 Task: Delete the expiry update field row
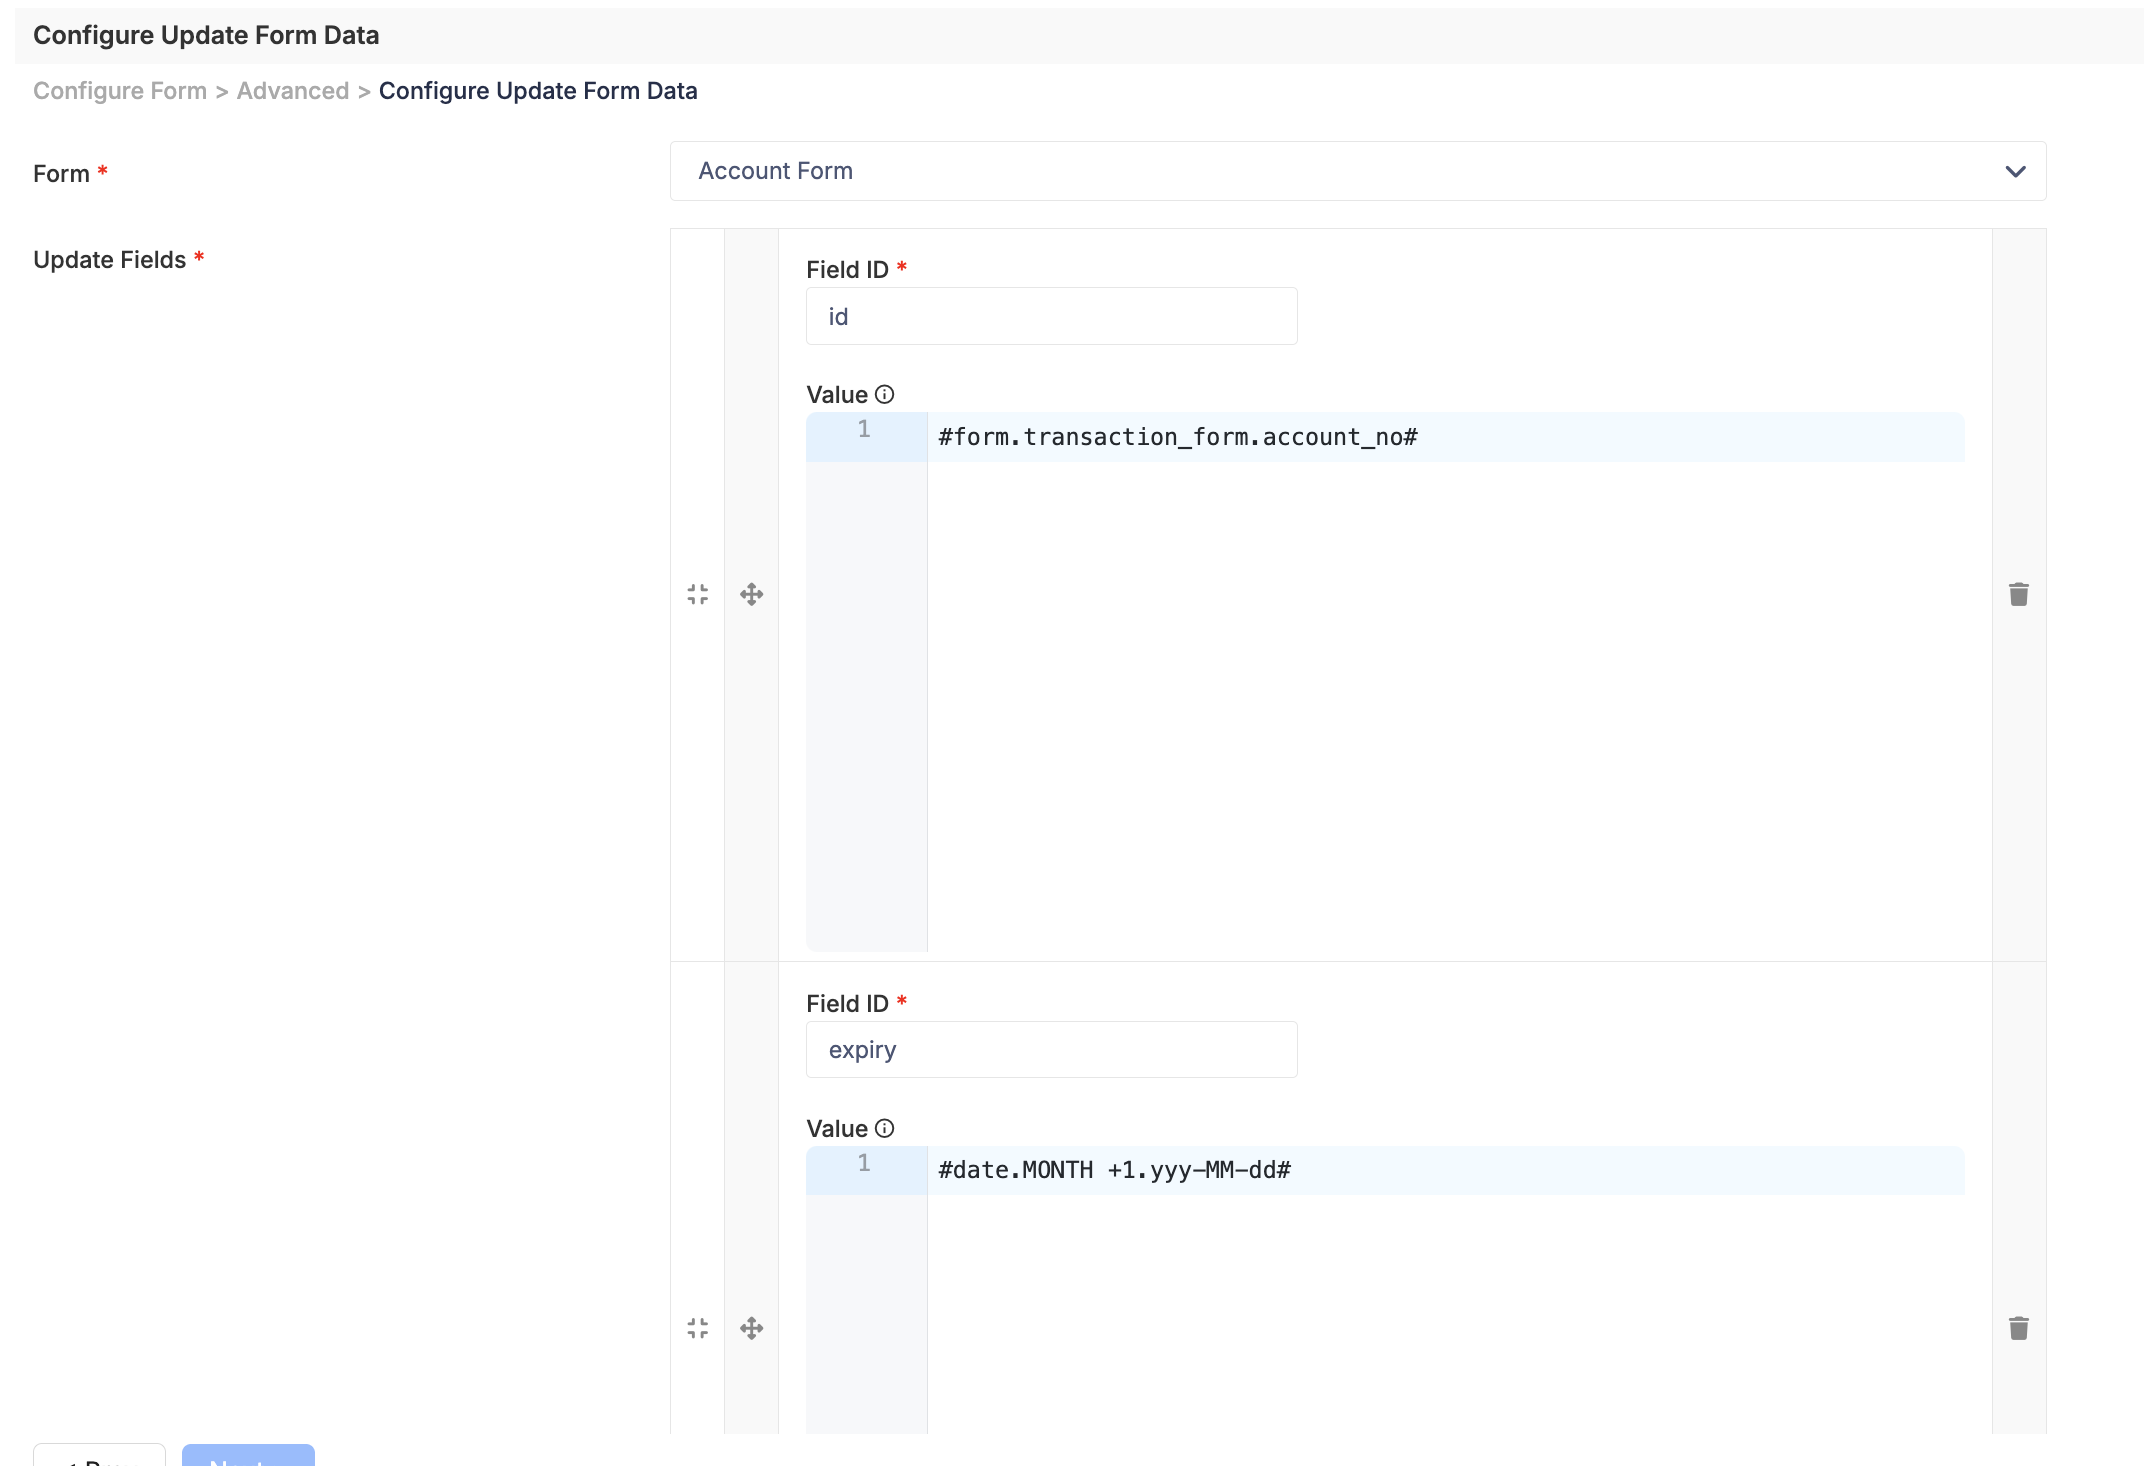click(2019, 1328)
